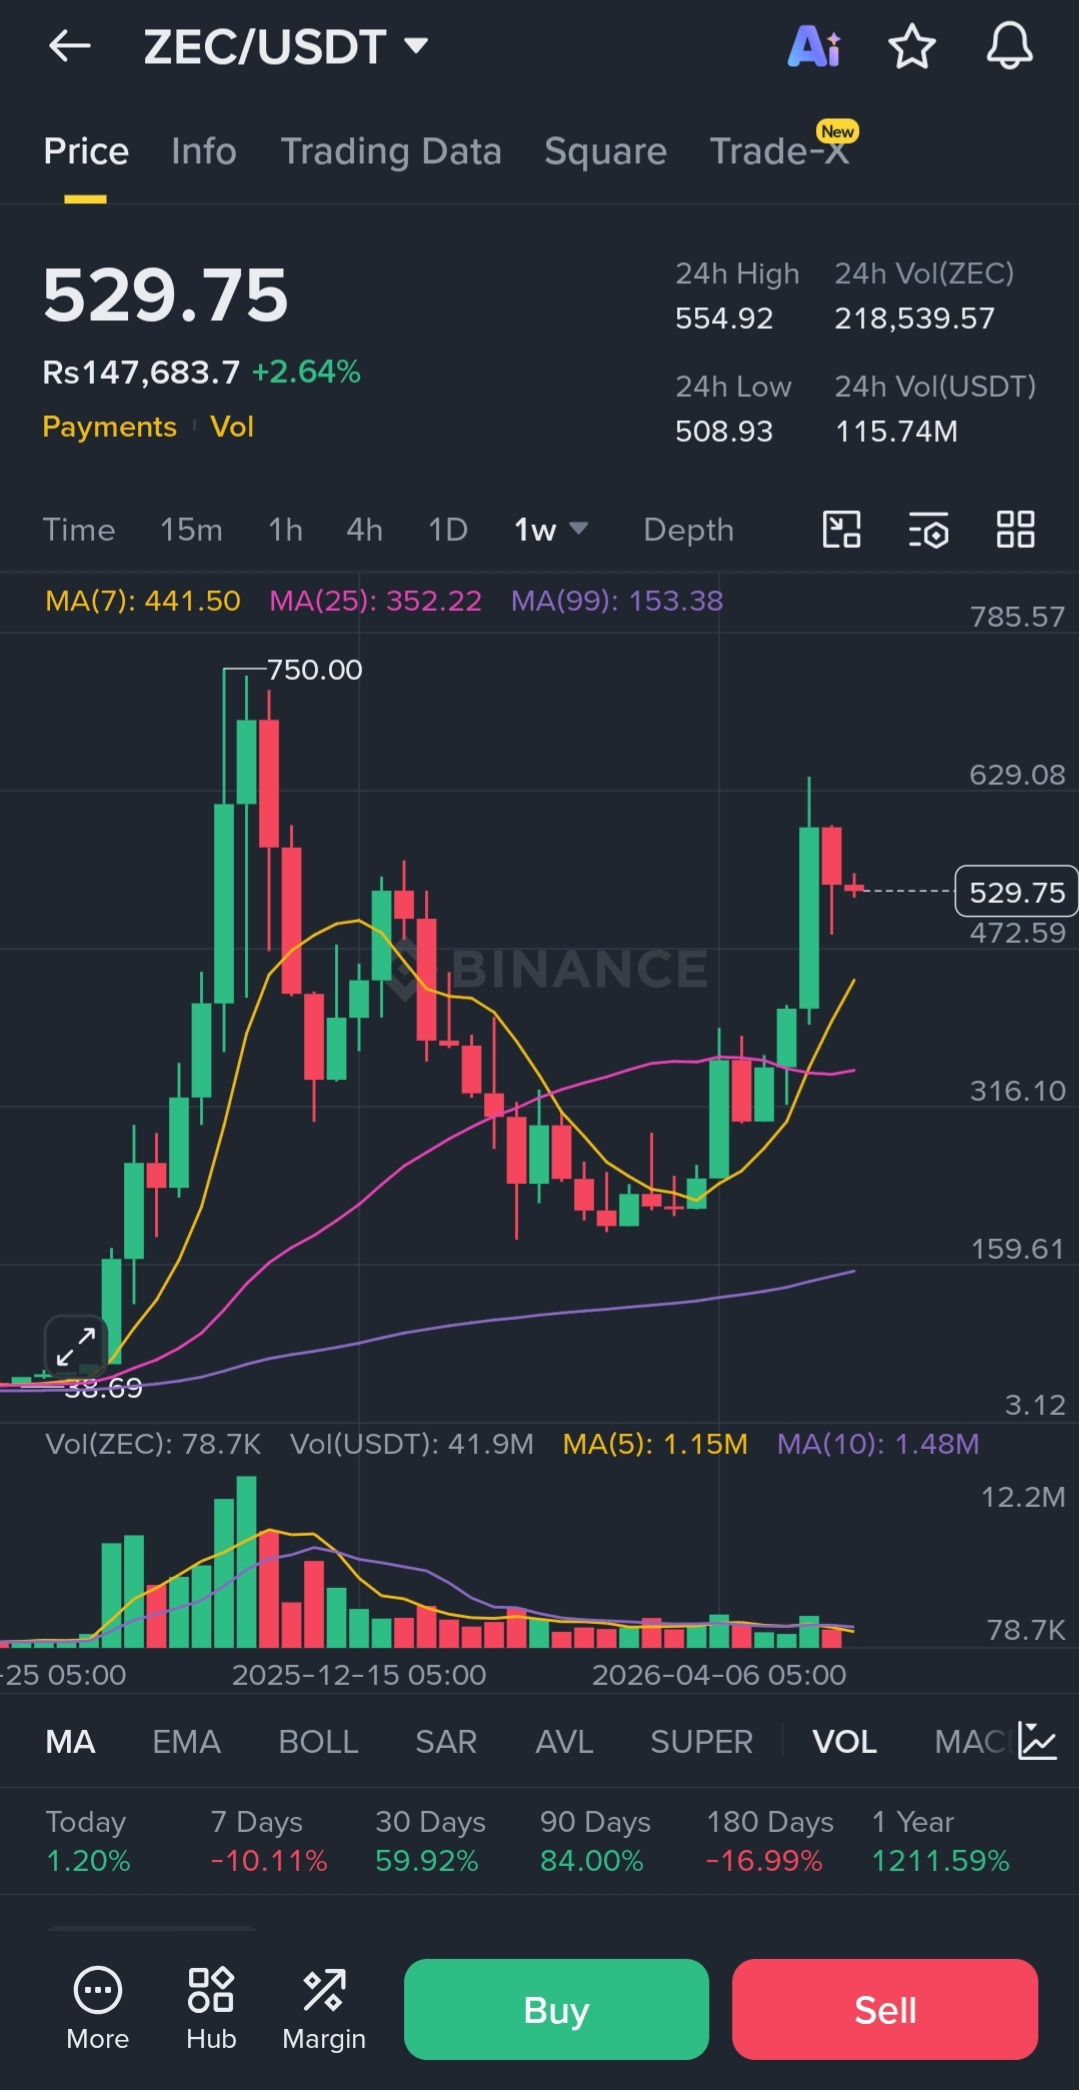This screenshot has height=2090, width=1079.
Task: Switch to the Price tab
Action: (86, 151)
